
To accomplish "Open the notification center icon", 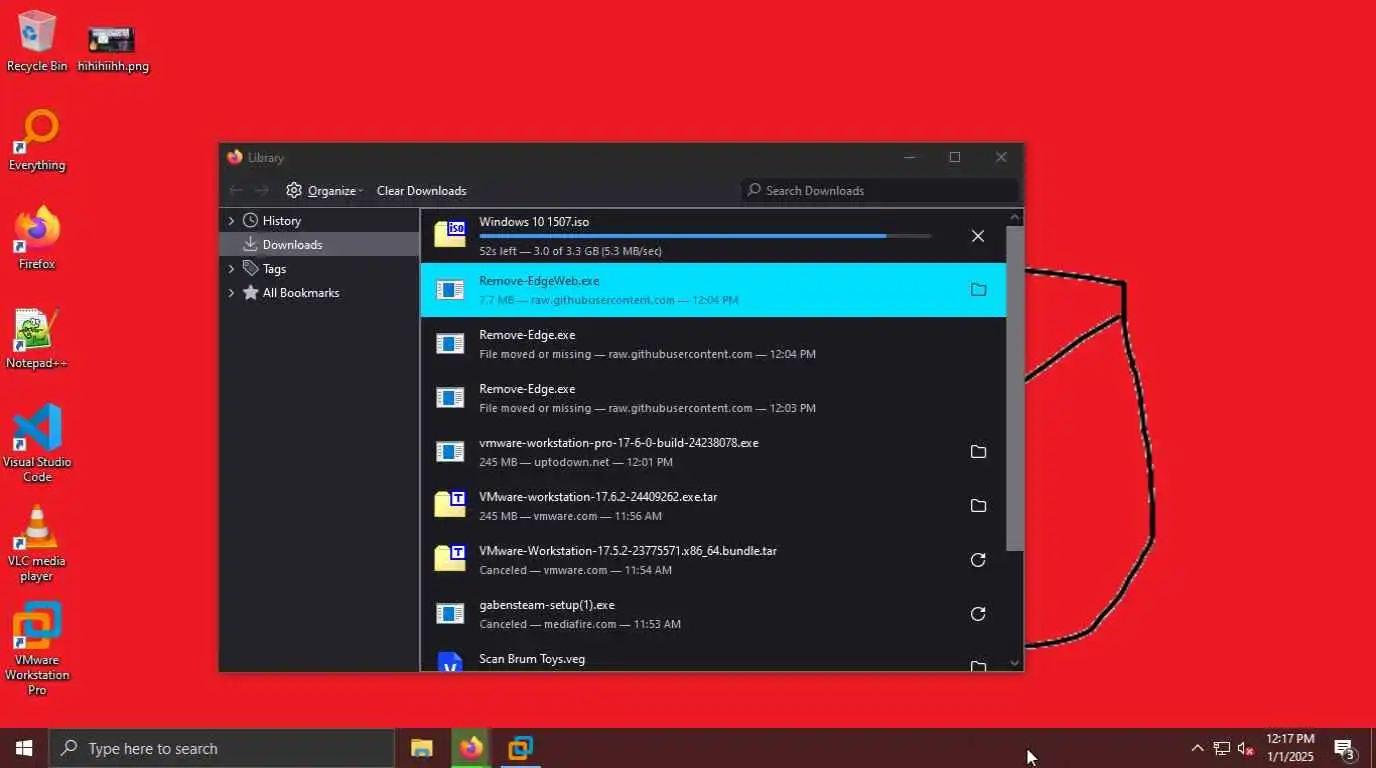I will tap(1344, 749).
